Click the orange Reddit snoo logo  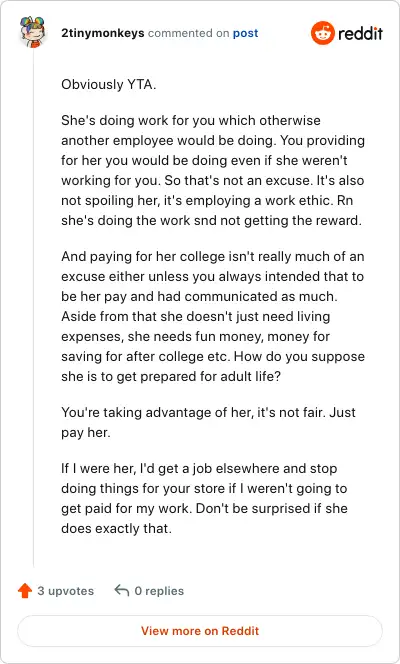tap(323, 33)
